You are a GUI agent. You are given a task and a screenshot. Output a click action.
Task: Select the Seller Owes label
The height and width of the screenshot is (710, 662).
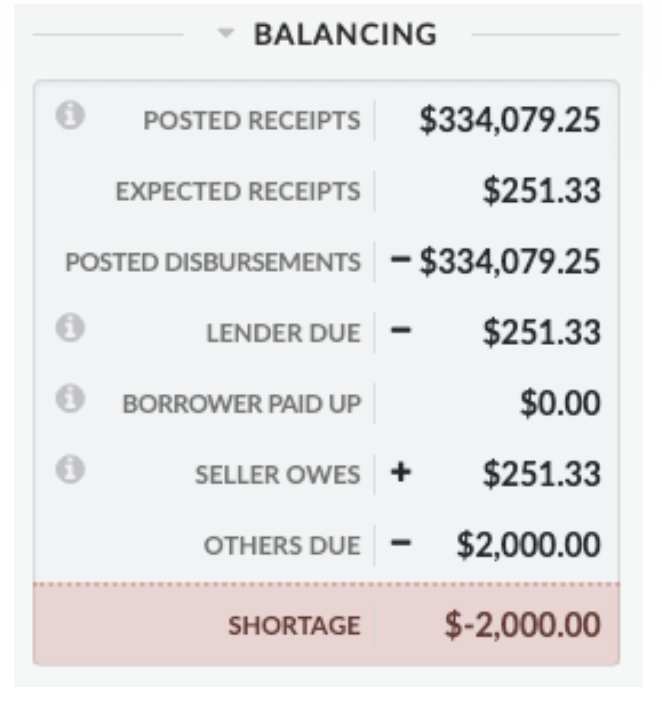[277, 476]
